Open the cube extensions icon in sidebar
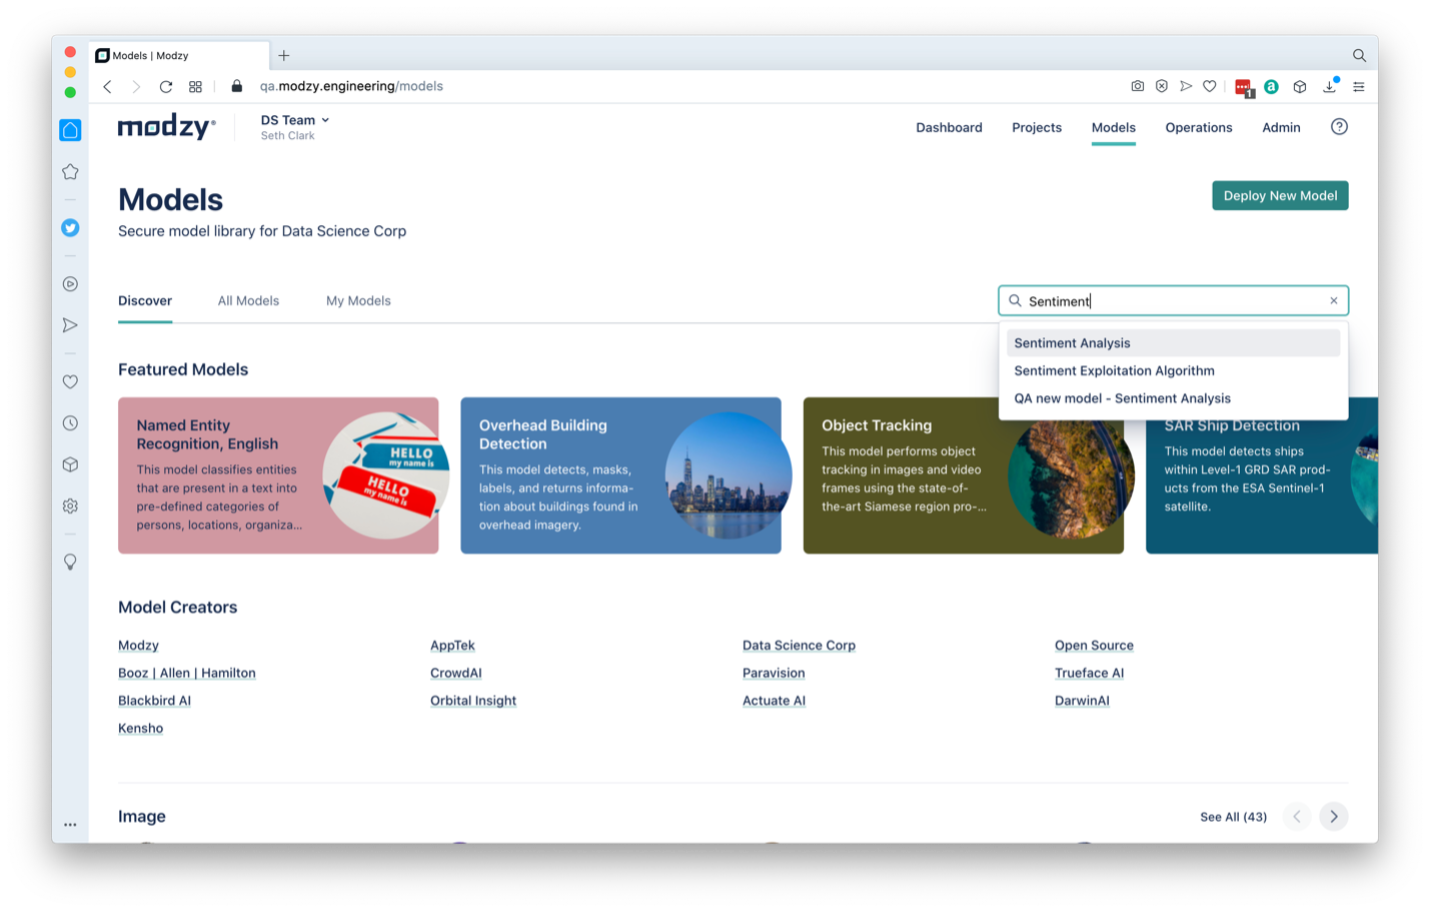1430x916 pixels. 70,465
